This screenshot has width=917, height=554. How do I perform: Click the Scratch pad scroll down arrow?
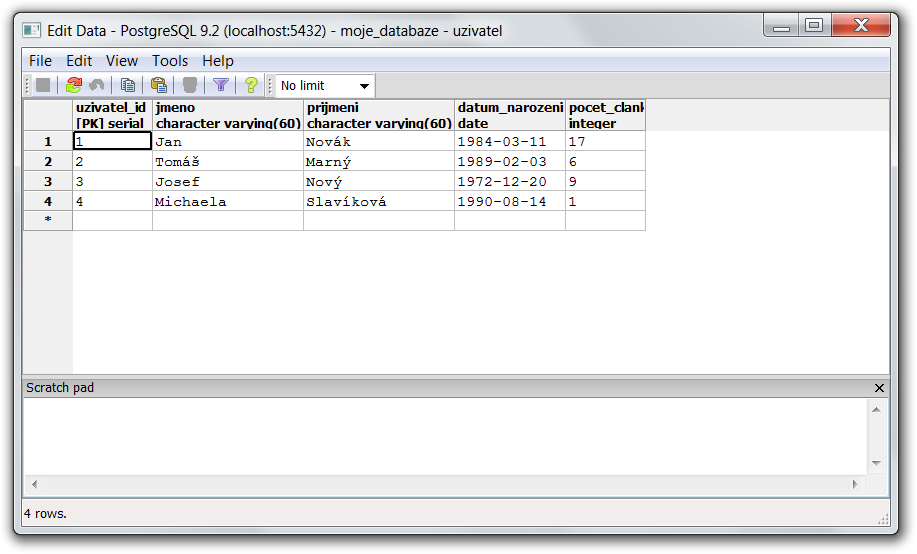(876, 463)
